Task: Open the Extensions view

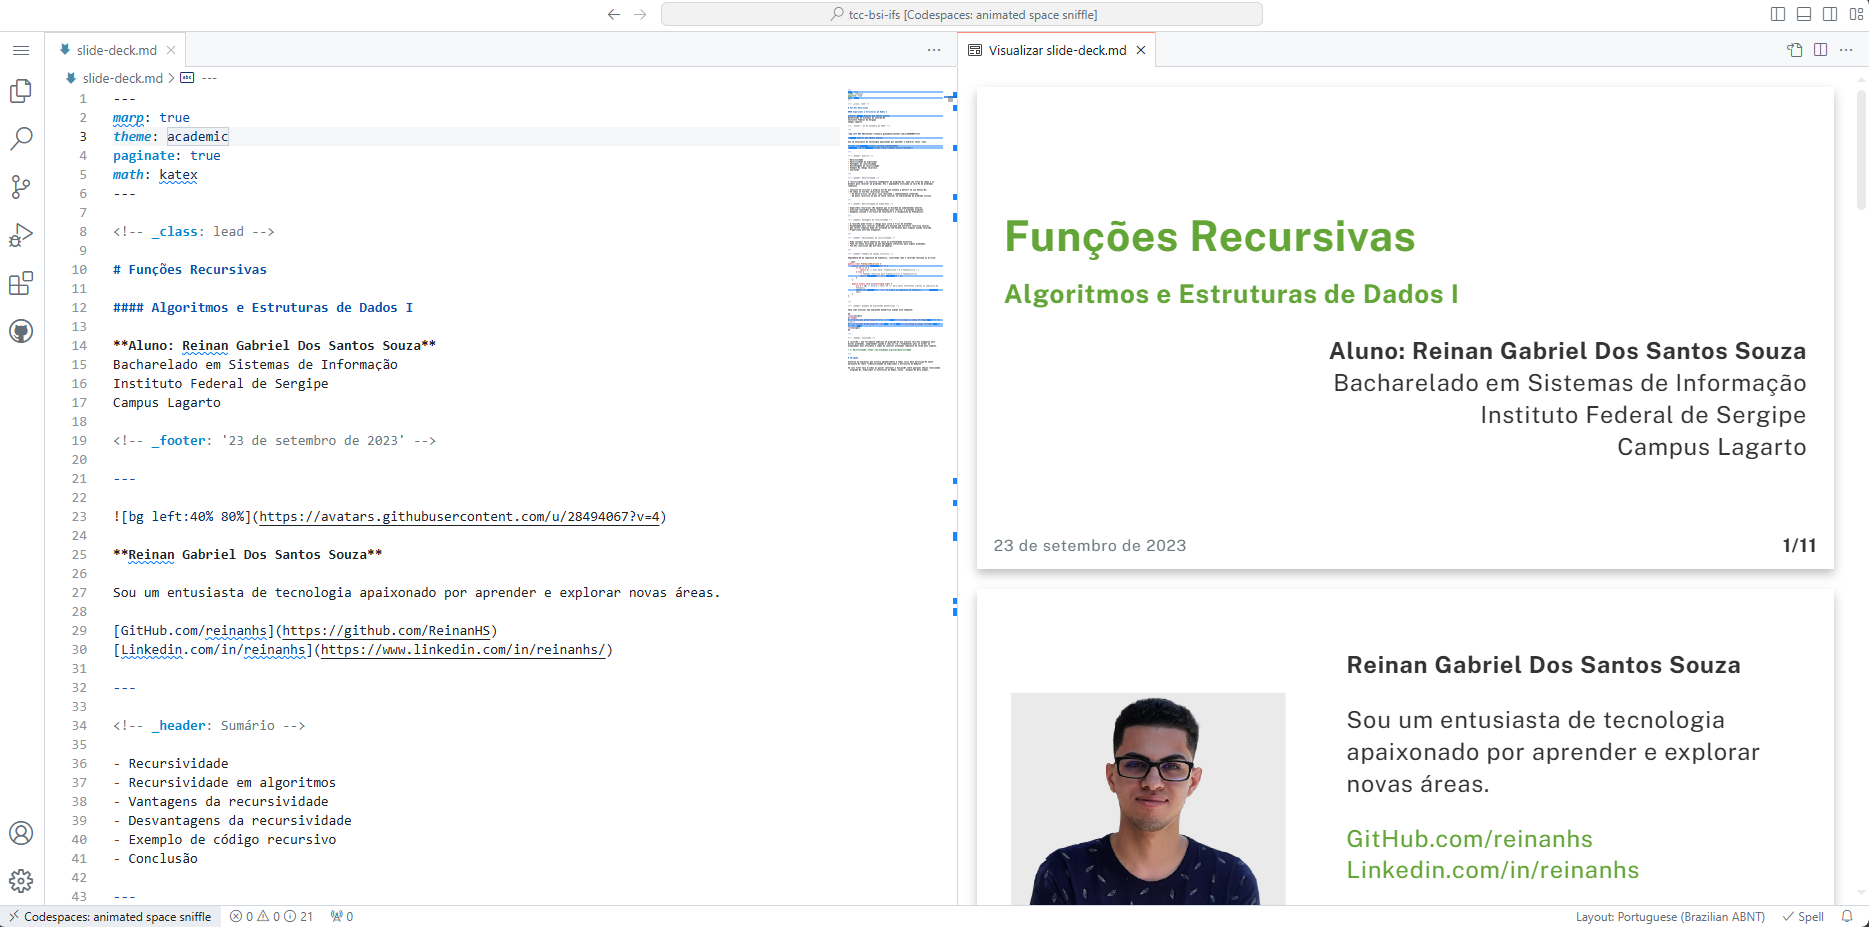Action: (21, 283)
